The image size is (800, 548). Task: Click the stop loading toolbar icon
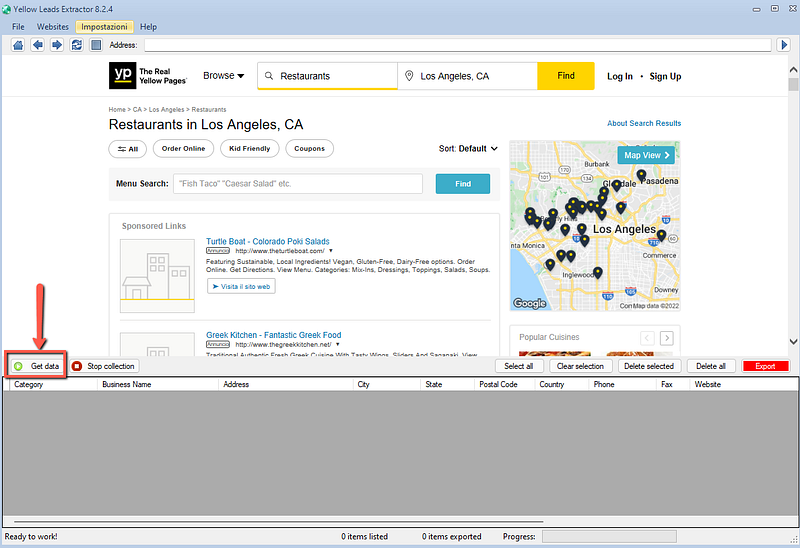[x=96, y=45]
